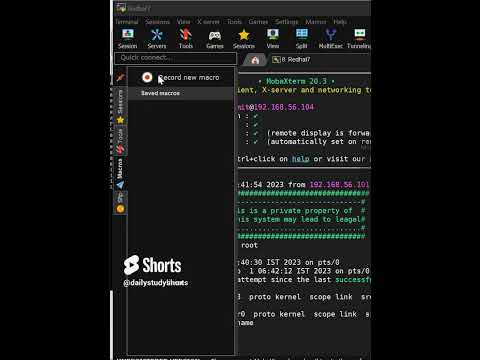This screenshot has height=360, width=480.
Task: Open the Sessions menu
Action: pos(157,22)
